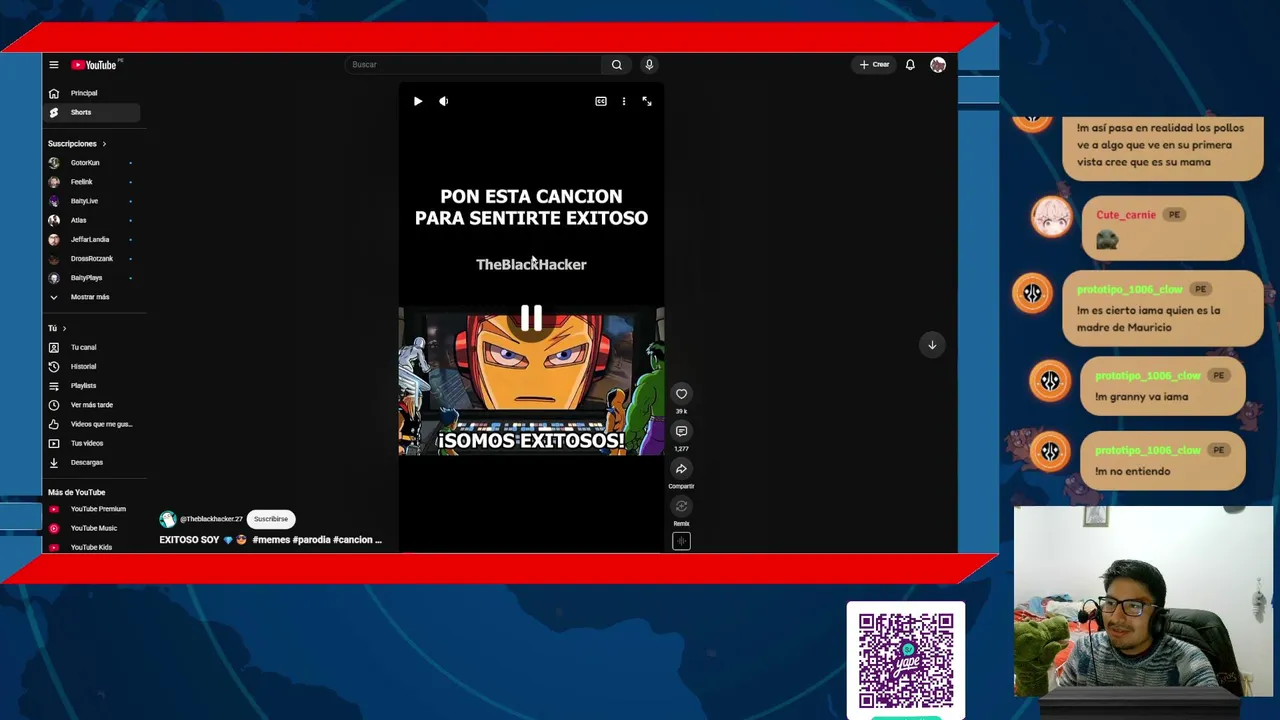Expand the Tú section chevron

(65, 328)
